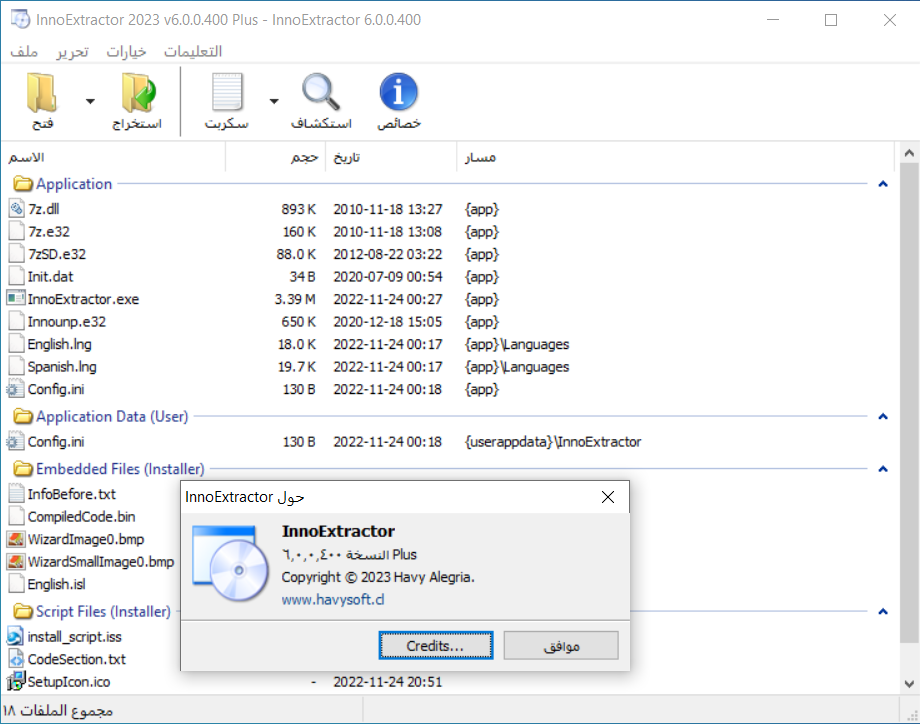Viewport: 920px width, 724px height.
Task: Sort by the Name (الاسم) column header
Action: coord(113,157)
